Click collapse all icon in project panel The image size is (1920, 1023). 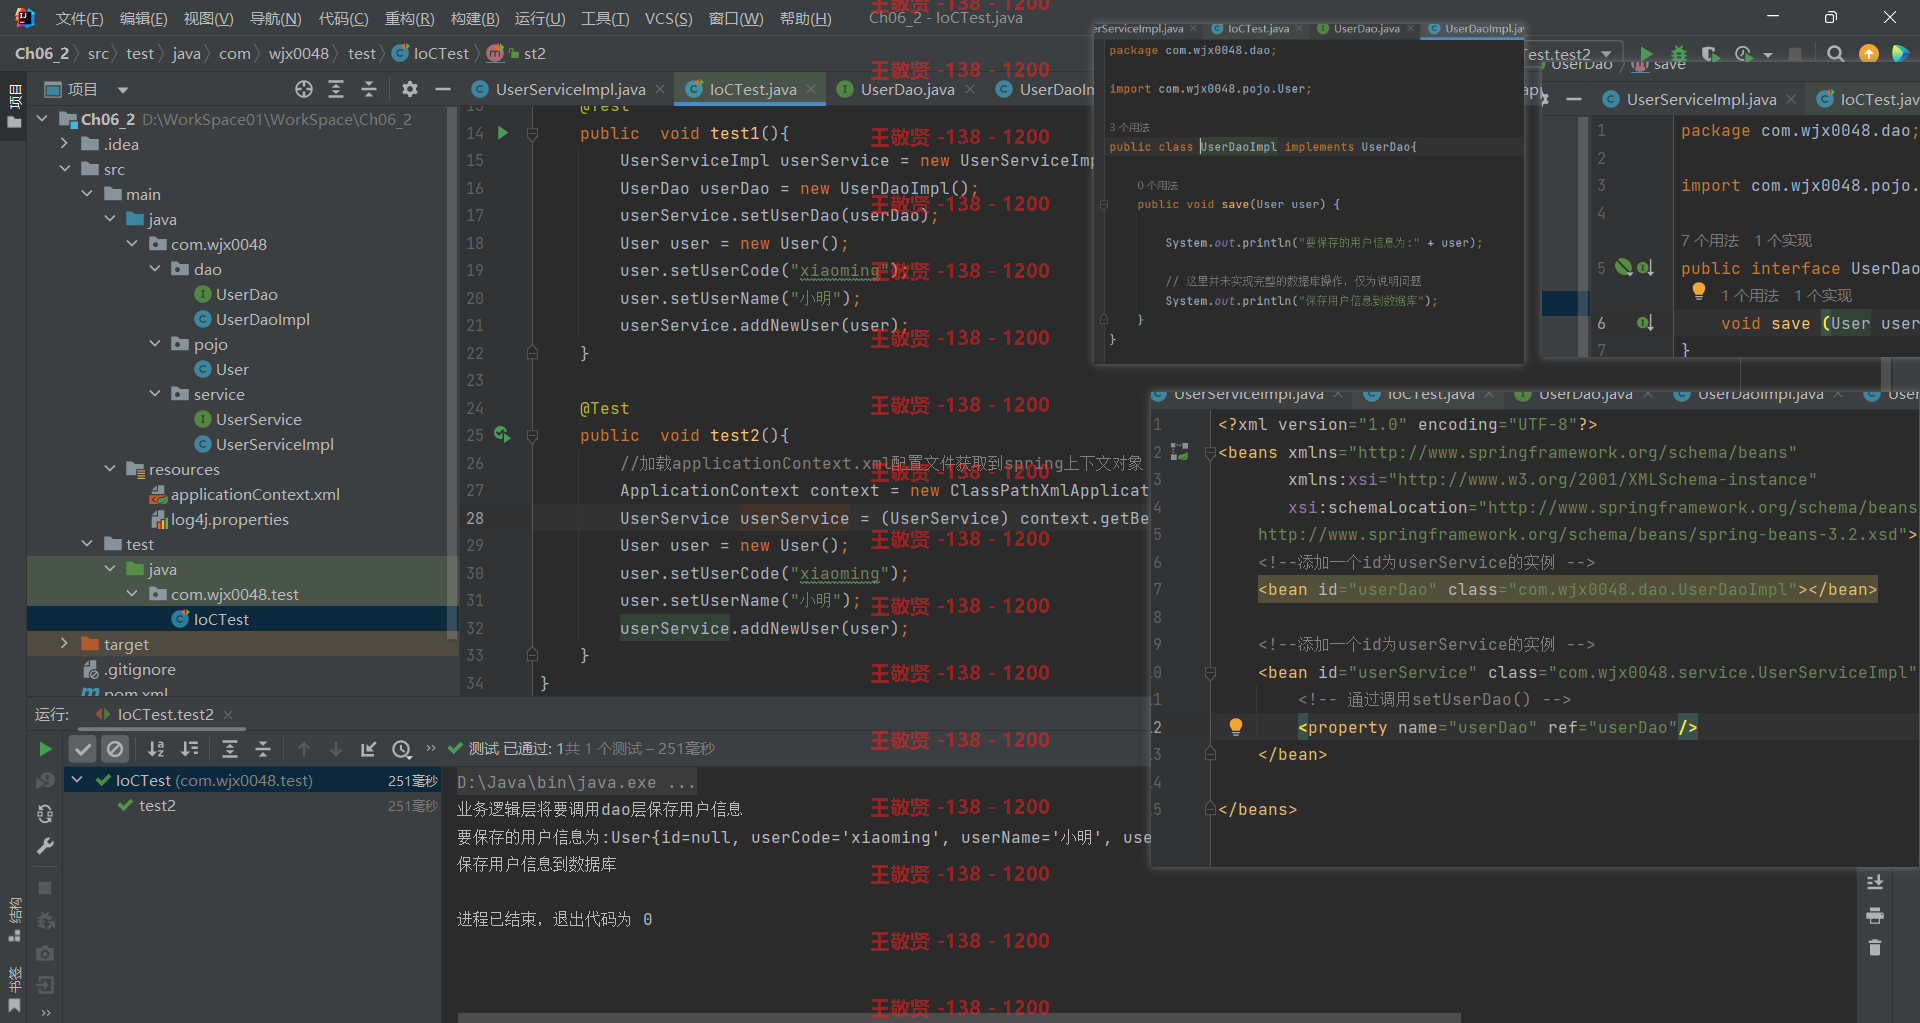coord(369,89)
